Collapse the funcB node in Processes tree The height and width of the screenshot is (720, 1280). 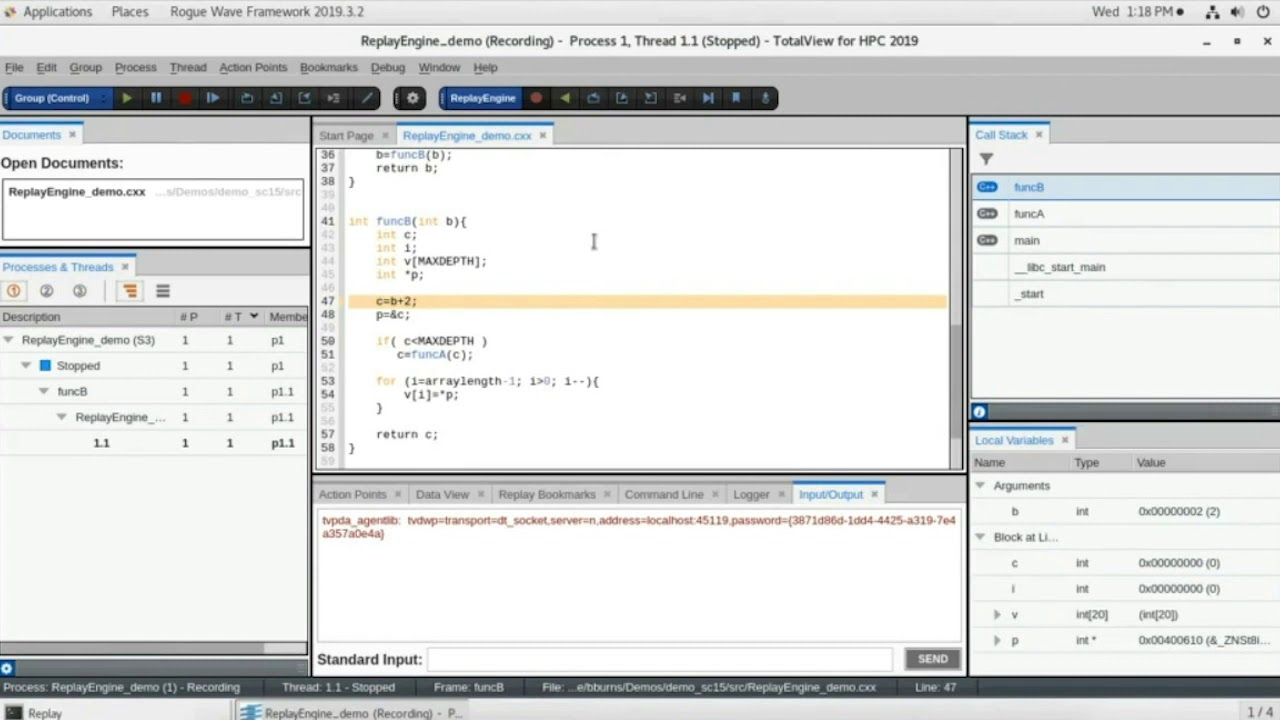click(44, 392)
